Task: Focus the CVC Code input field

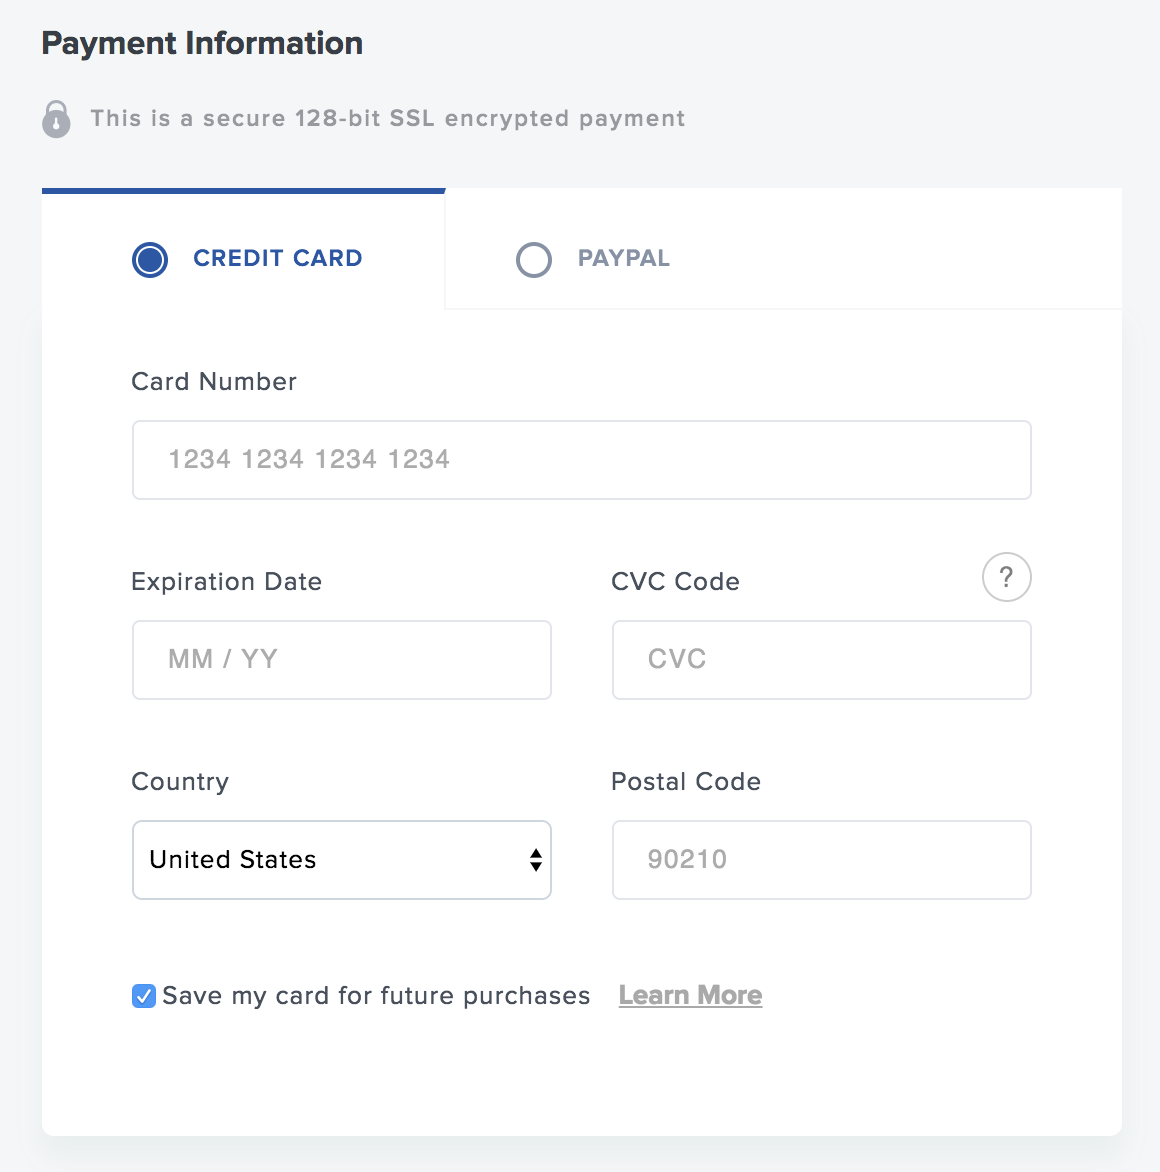Action: [821, 660]
